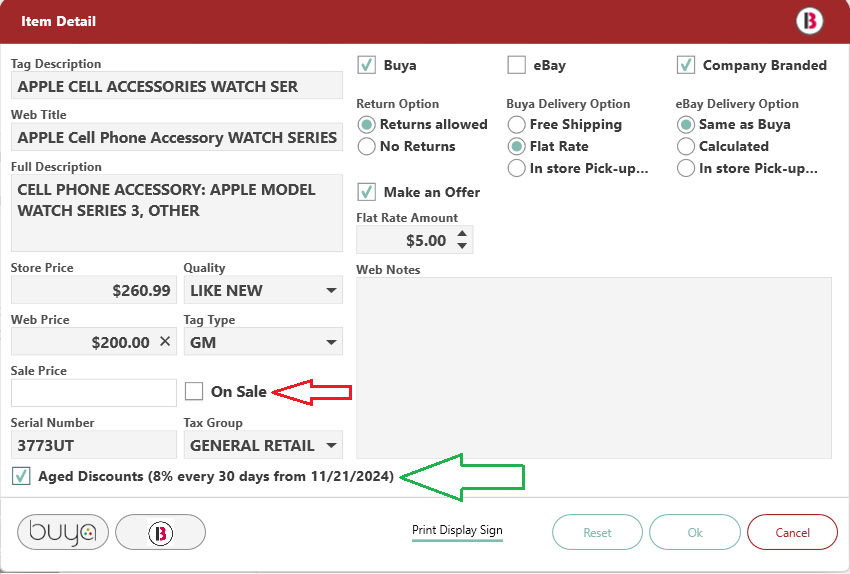Click the buya logo button
Viewport: 850px width, 574px height.
(63, 532)
